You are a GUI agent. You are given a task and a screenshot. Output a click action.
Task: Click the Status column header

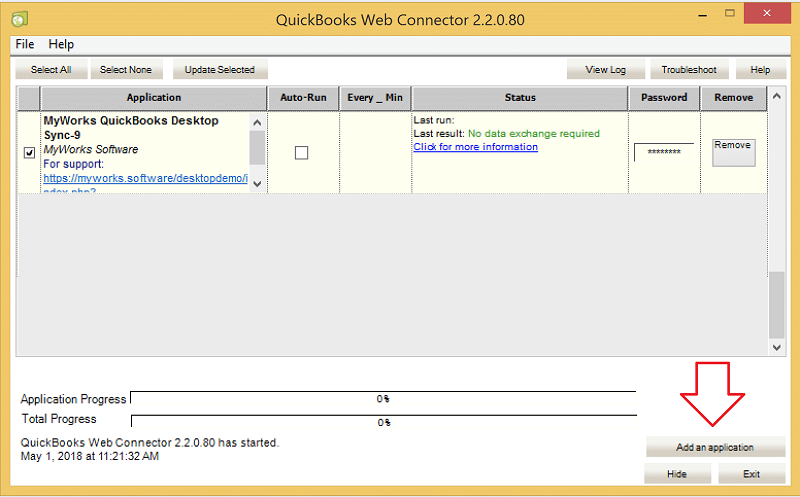coord(520,97)
